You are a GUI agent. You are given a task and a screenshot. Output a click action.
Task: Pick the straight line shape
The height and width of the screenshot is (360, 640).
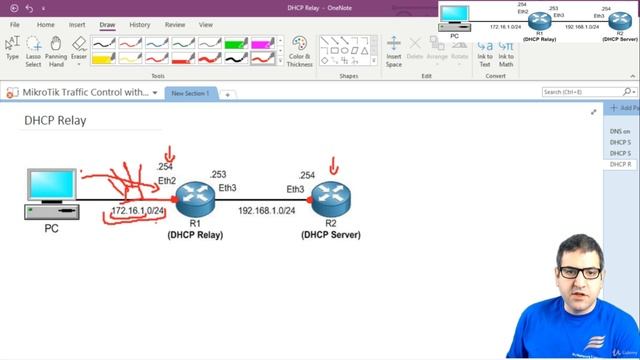(x=324, y=40)
